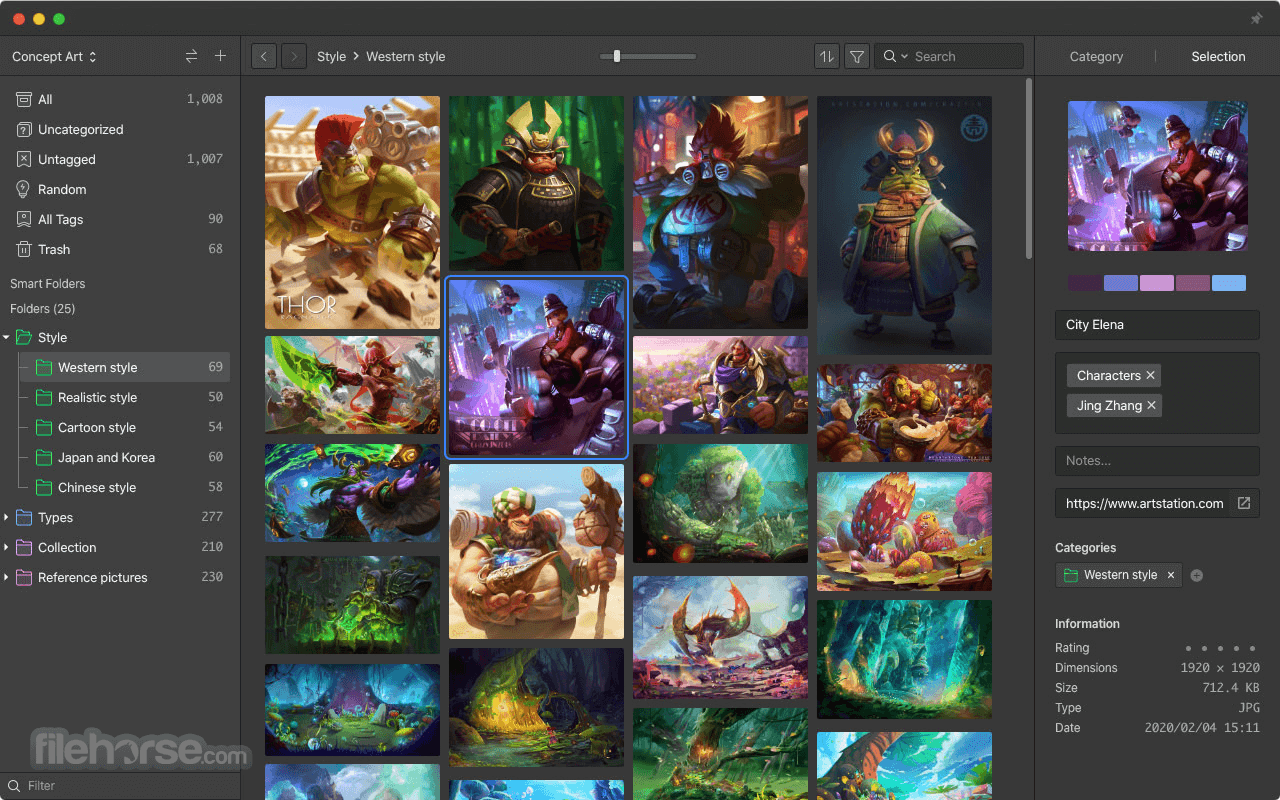Switch to the Category tab
Screen dimensions: 1280x800
click(1096, 57)
